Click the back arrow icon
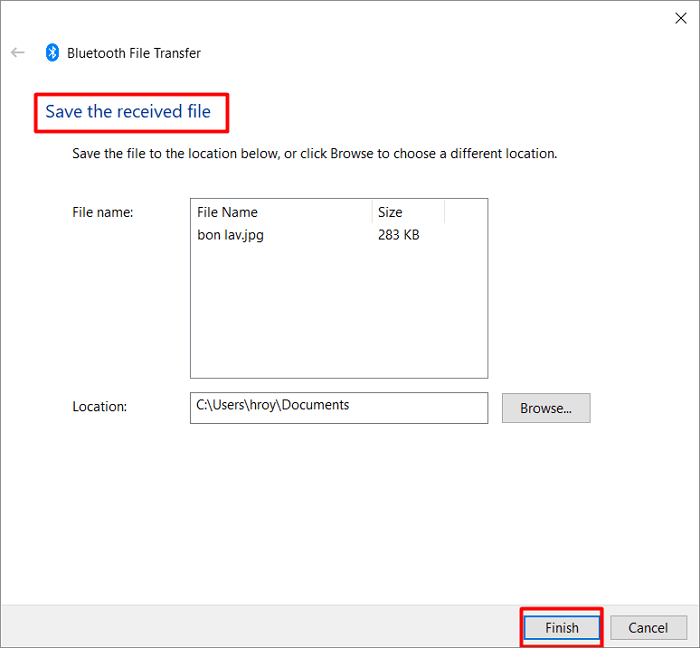The height and width of the screenshot is (648, 700). click(18, 53)
